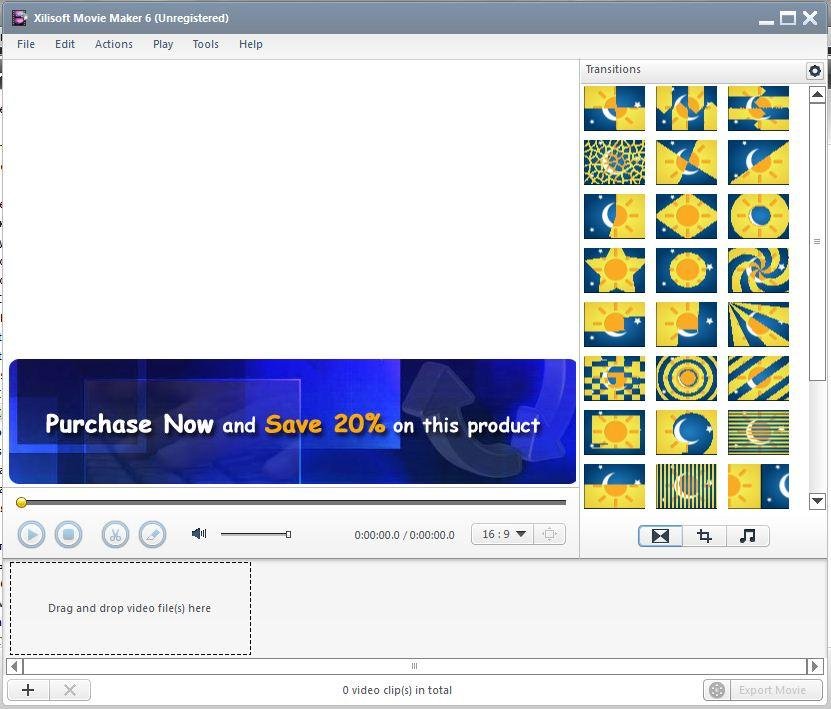Select the star-shaped transition thumbnail
The image size is (831, 709).
point(614,270)
